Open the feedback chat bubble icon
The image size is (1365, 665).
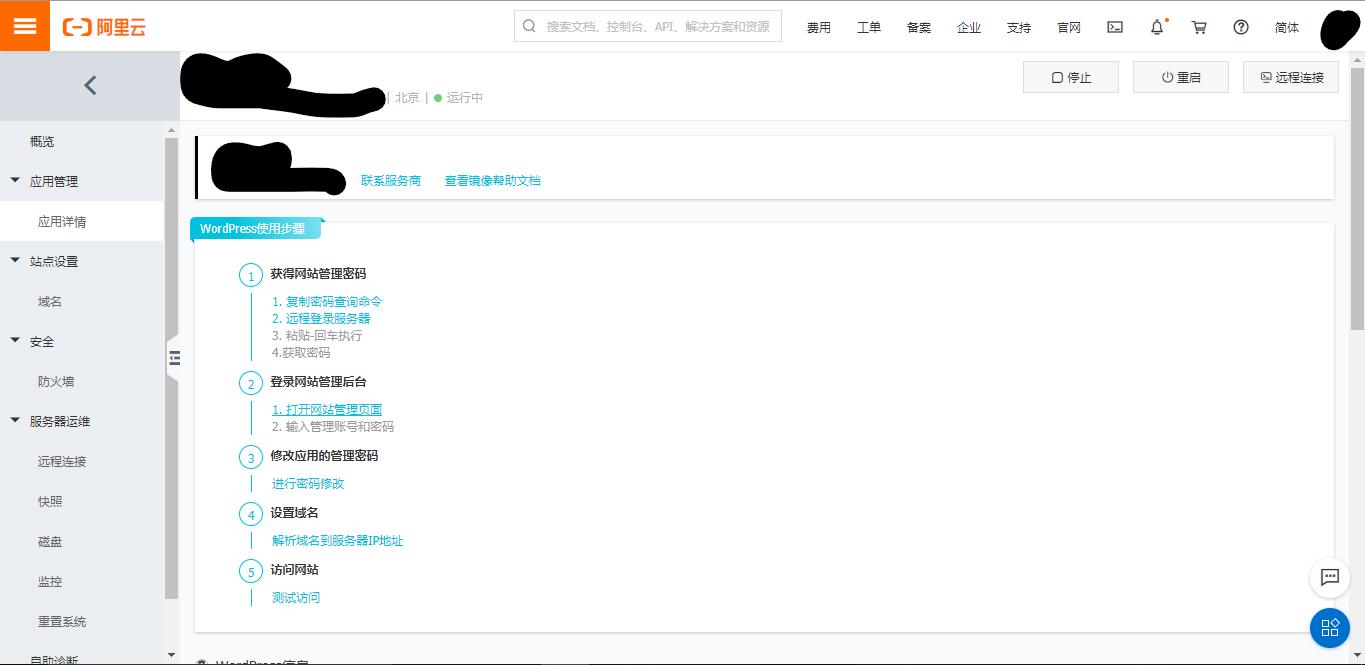tap(1329, 578)
